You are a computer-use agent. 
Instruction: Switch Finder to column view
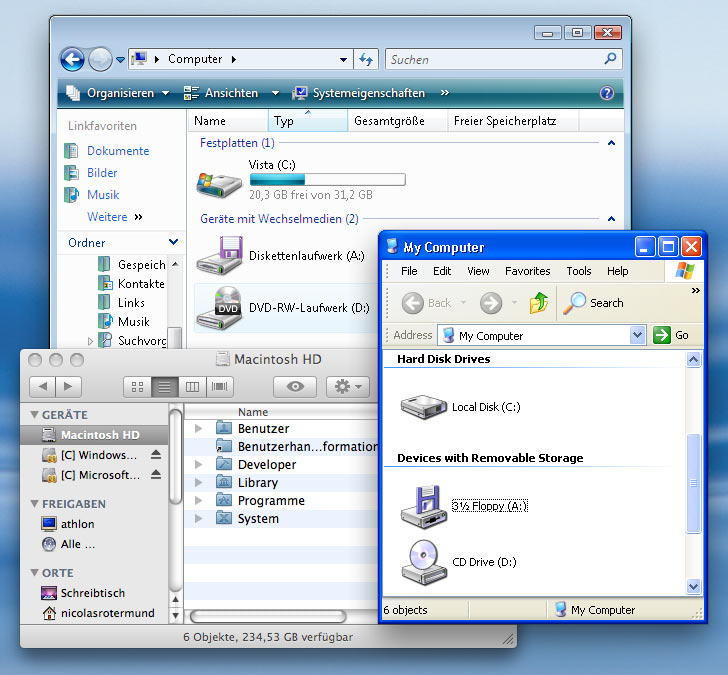192,386
